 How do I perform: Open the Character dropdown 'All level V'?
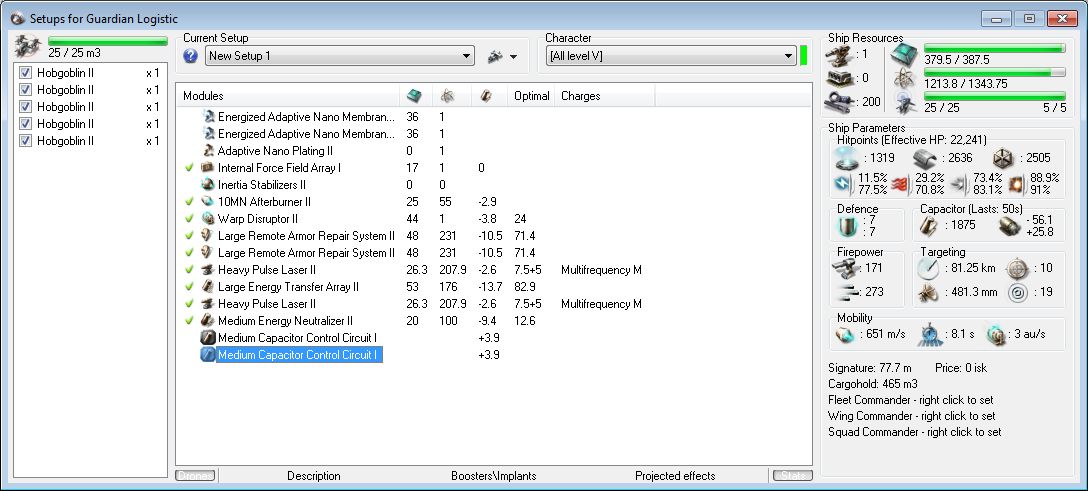(671, 56)
